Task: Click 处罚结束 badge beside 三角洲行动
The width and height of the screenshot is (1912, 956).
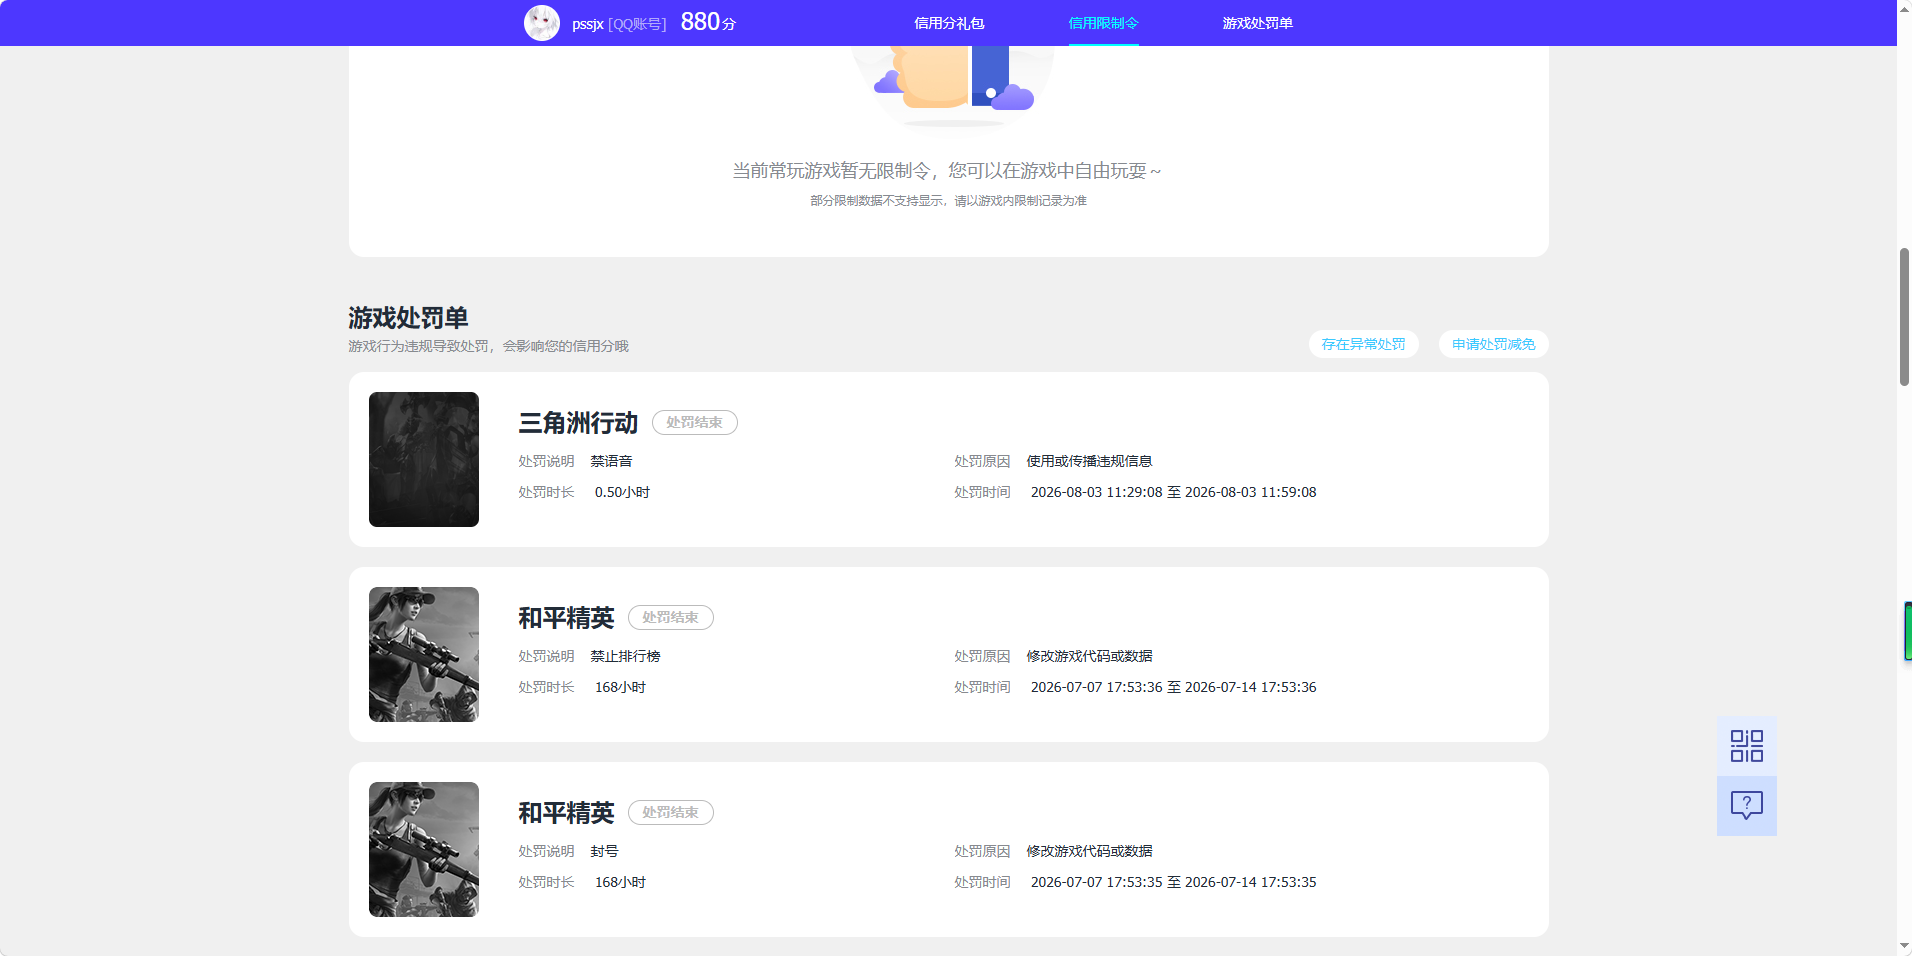Action: [694, 422]
